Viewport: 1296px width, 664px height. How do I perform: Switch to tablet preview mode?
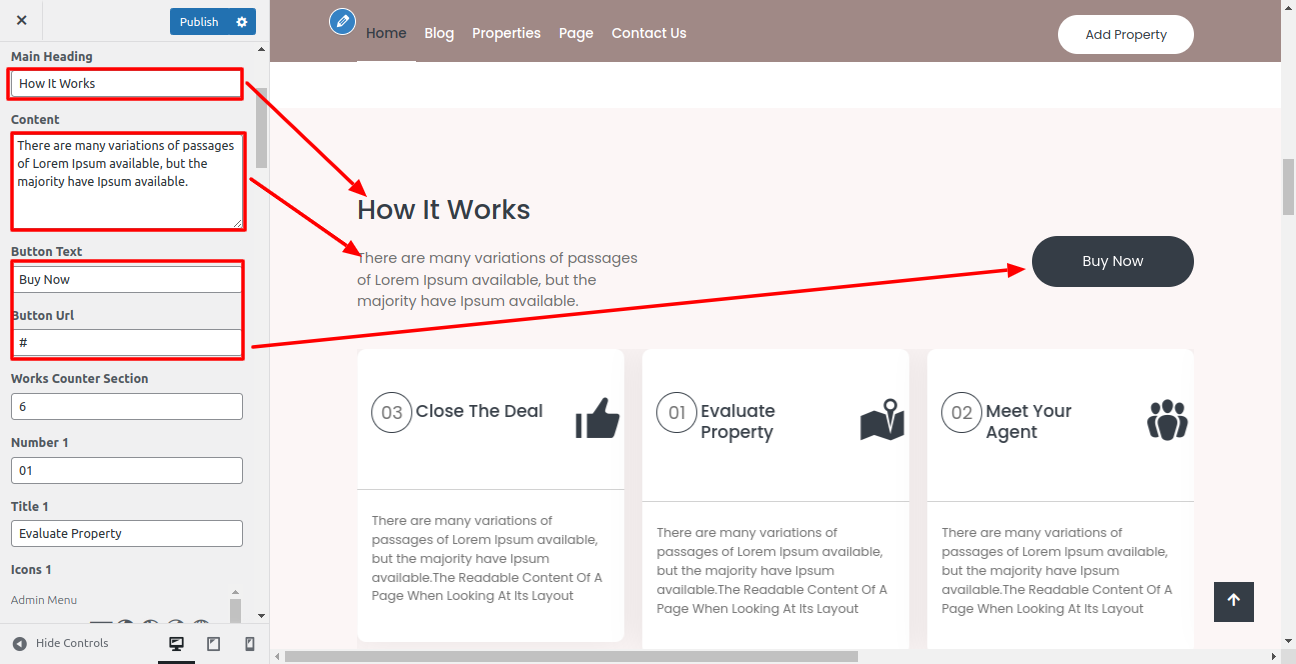213,644
